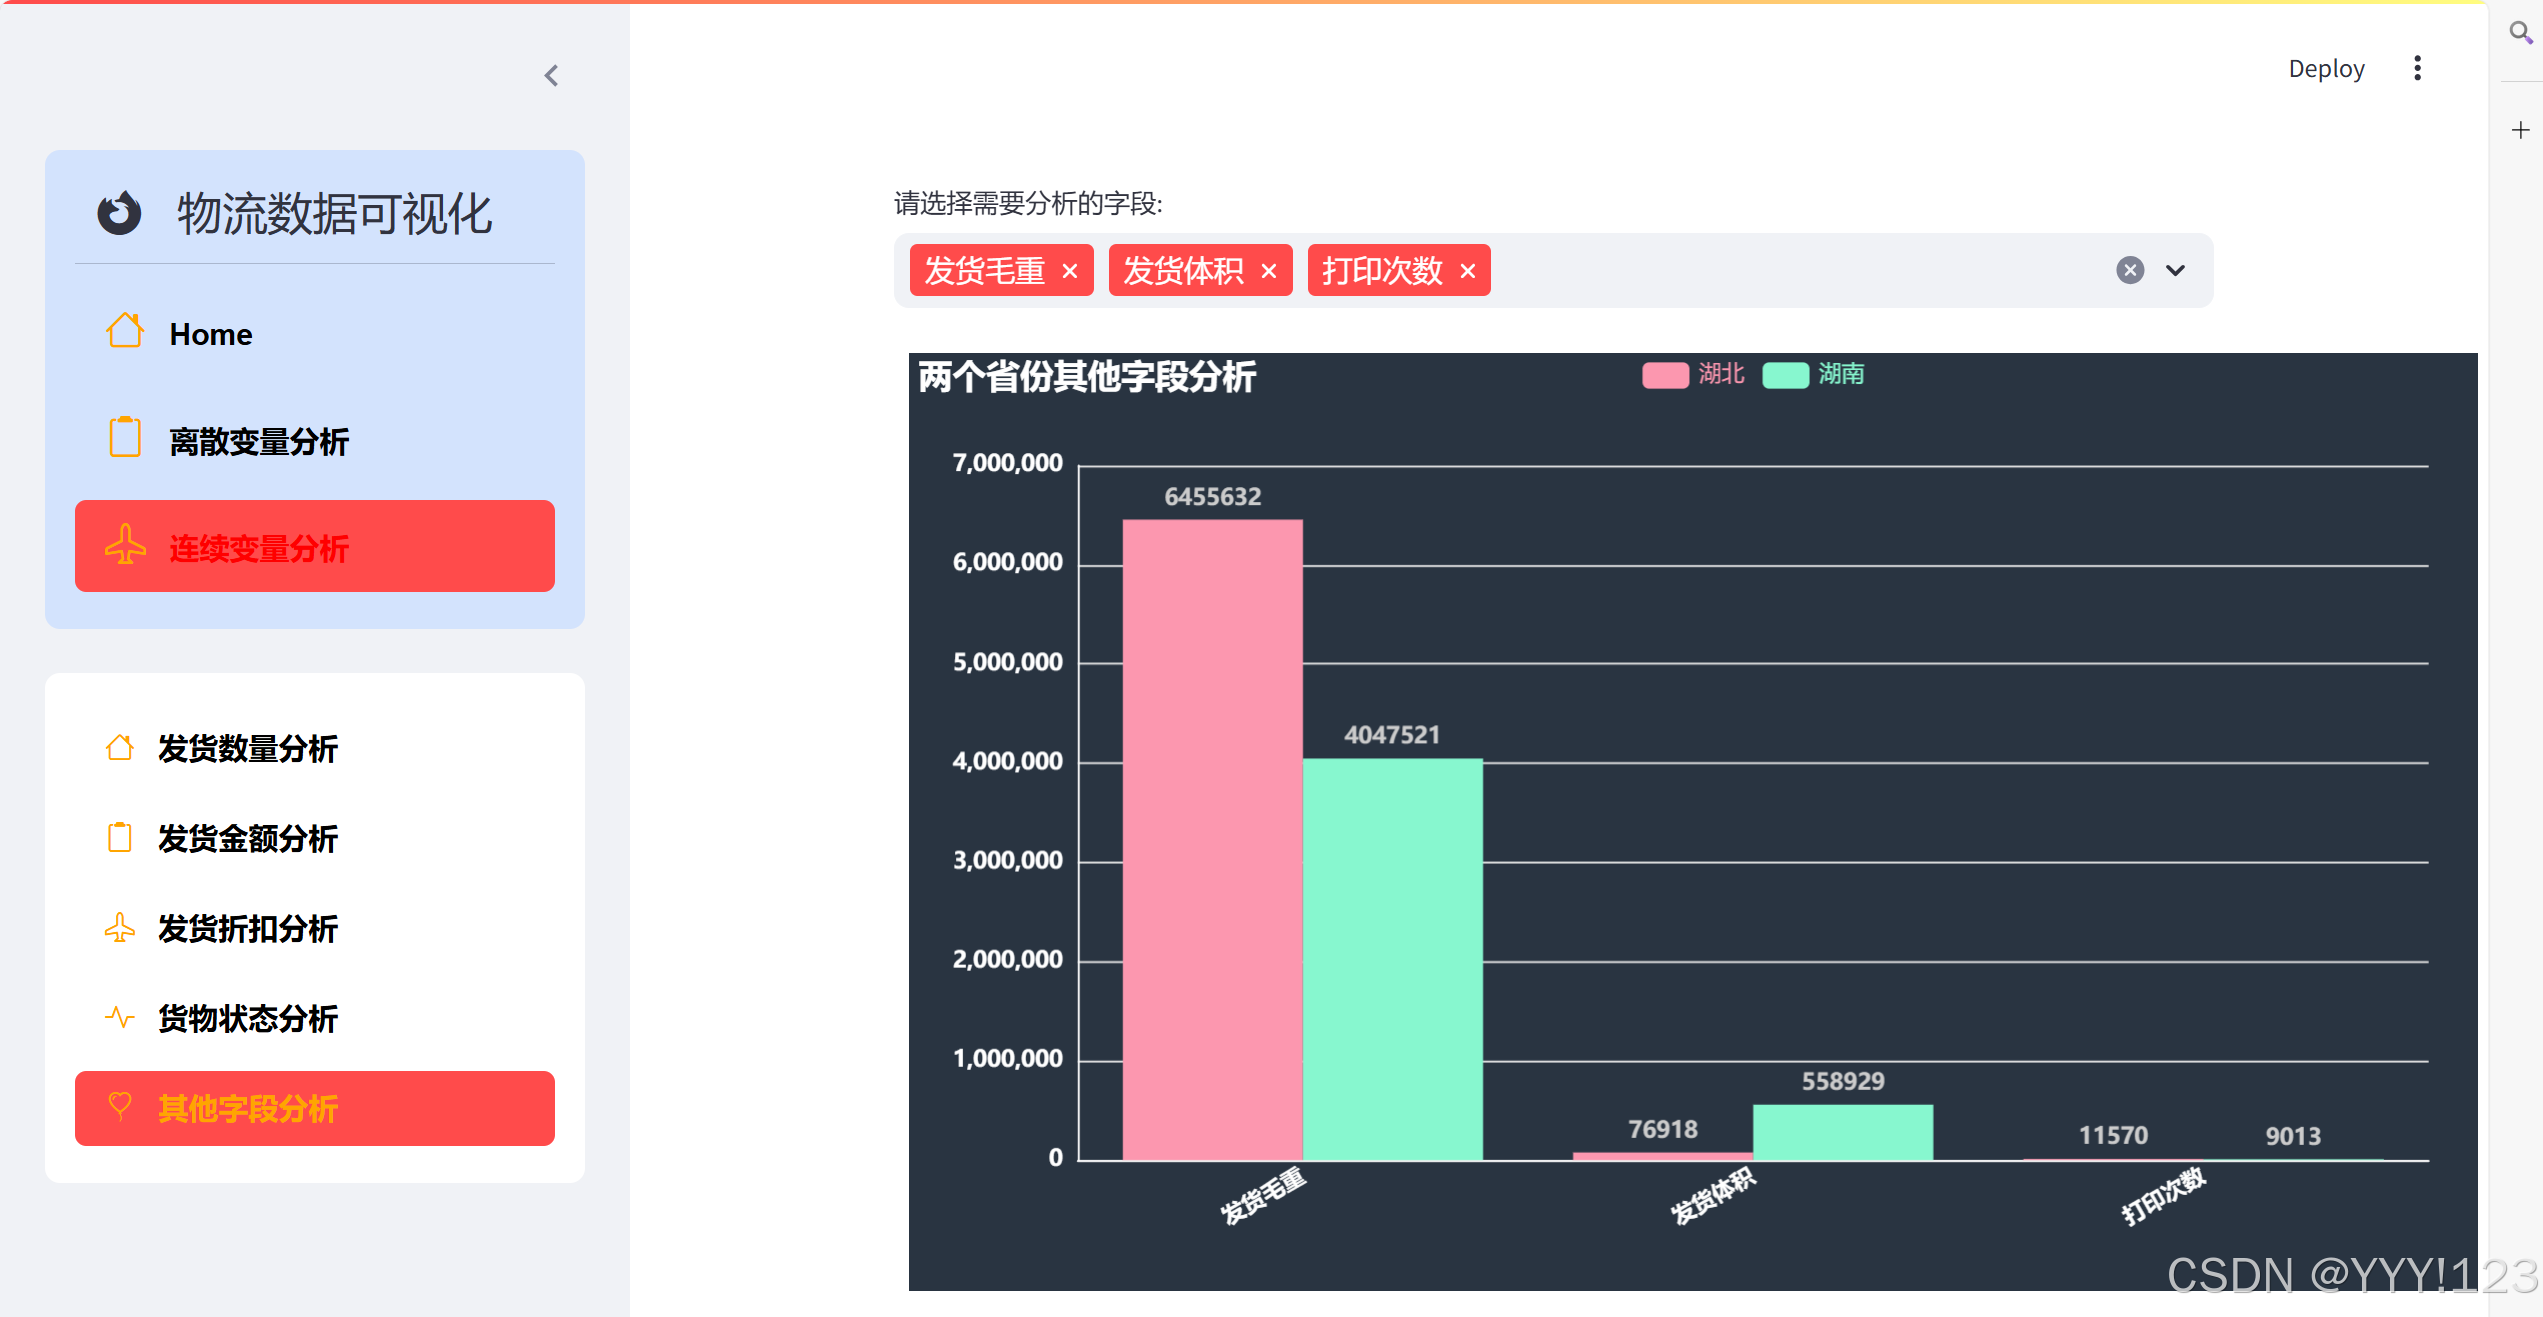Viewport: 2543px width, 1317px height.
Task: Toggle 湖南 series in chart legend
Action: [1785, 375]
